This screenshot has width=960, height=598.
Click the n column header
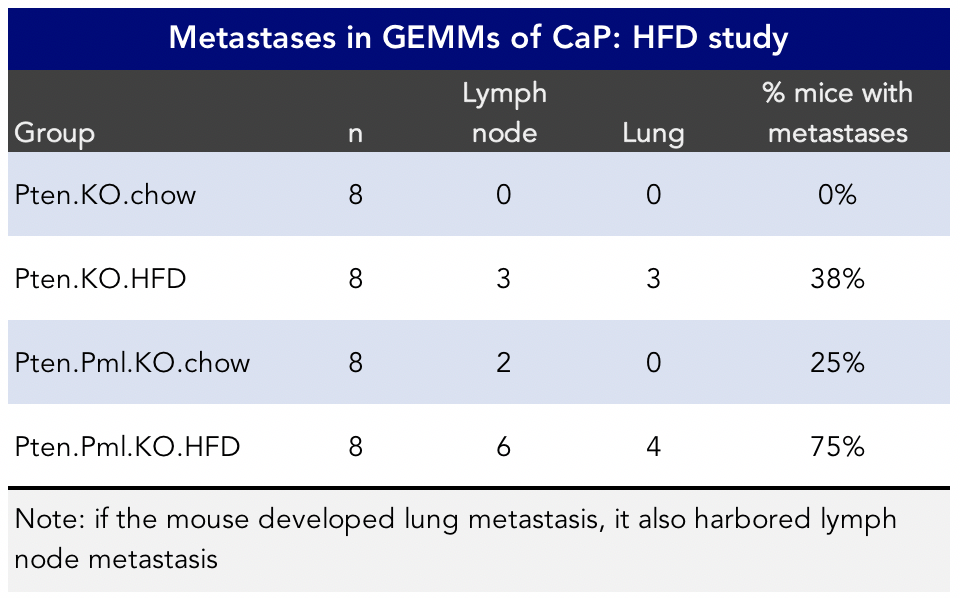coord(355,132)
